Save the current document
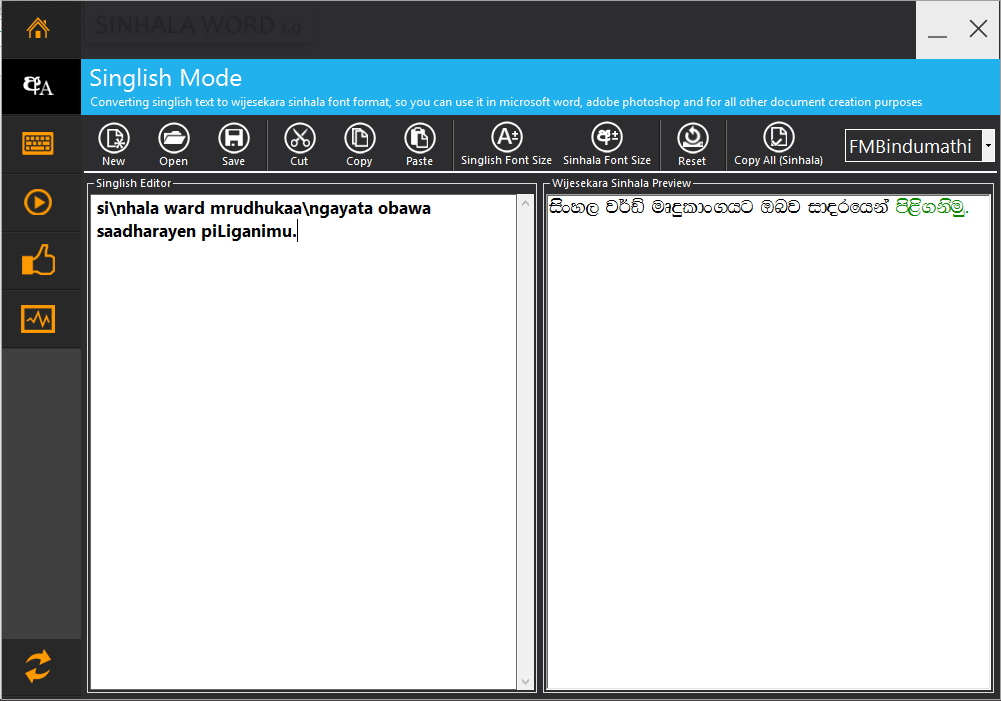 (x=234, y=145)
